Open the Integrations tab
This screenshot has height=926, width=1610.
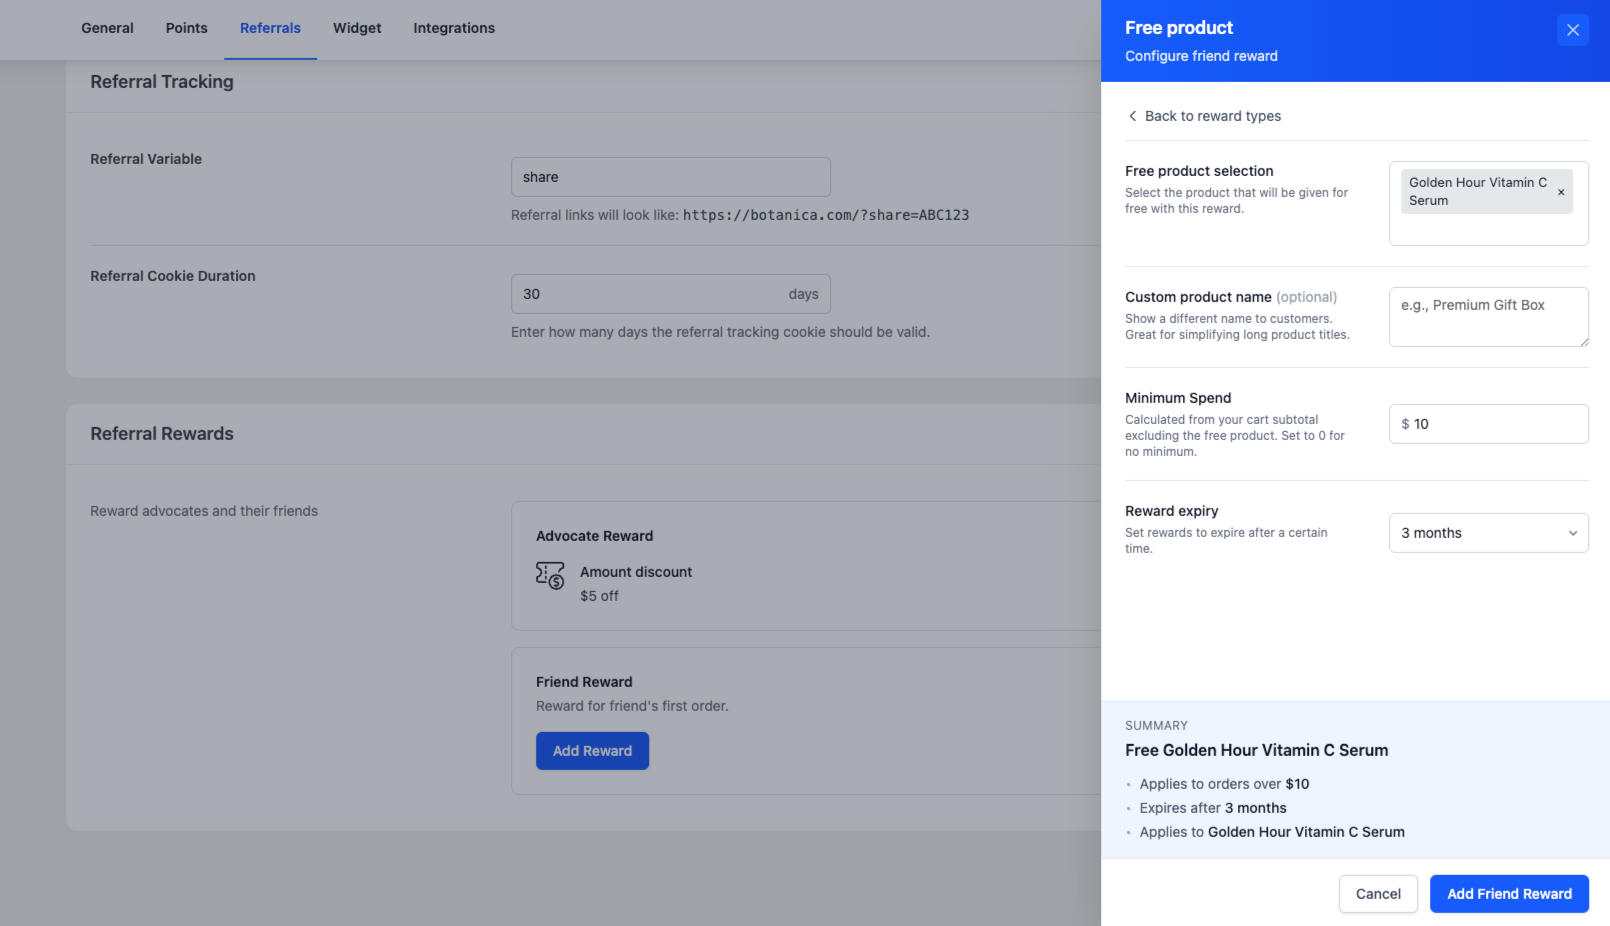(454, 28)
